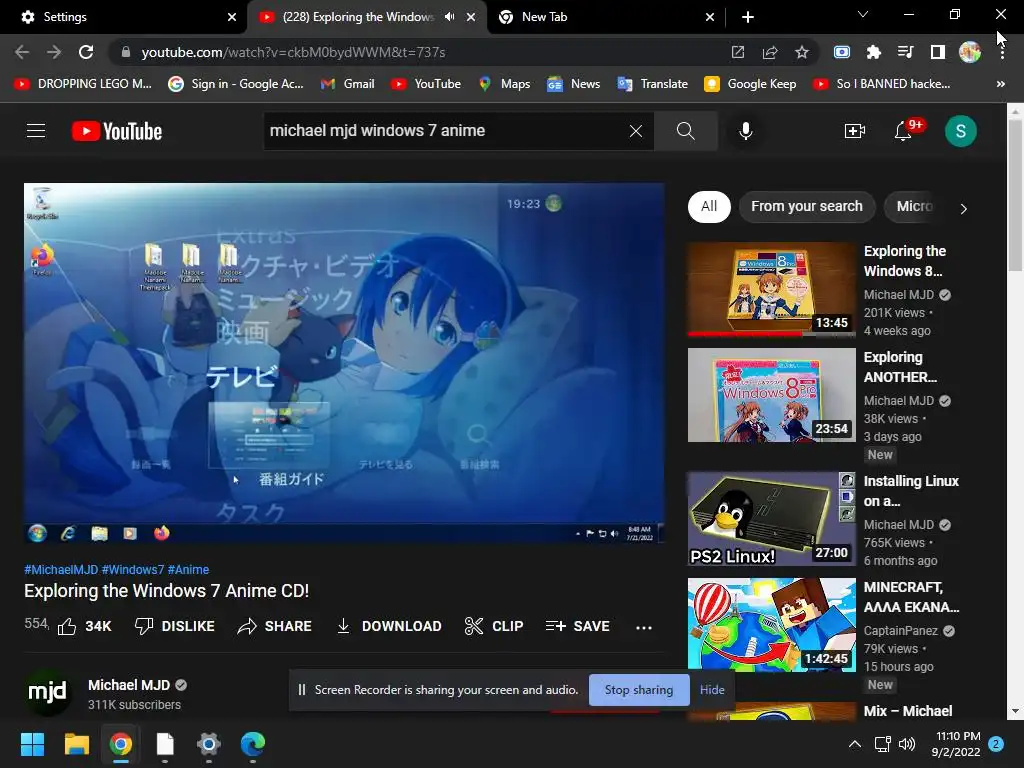Hide the screen sharing bar
Image resolution: width=1024 pixels, height=768 pixels.
(x=712, y=690)
